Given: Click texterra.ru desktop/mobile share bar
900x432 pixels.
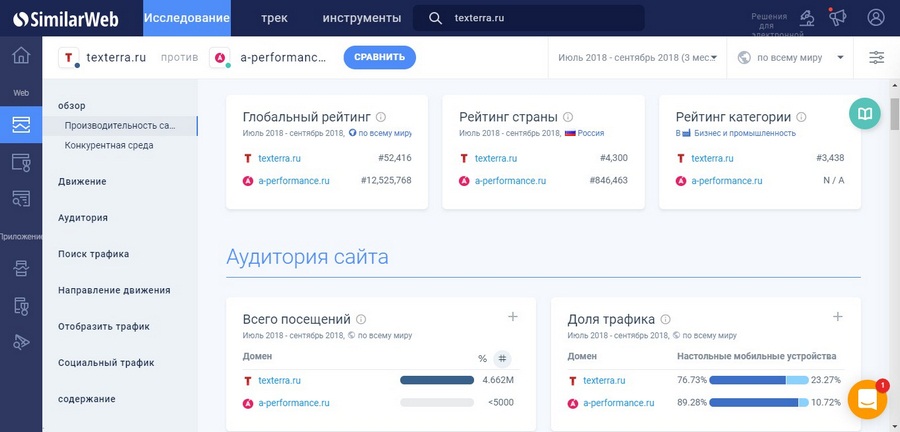Looking at the screenshot, I should pyautogui.click(x=759, y=380).
